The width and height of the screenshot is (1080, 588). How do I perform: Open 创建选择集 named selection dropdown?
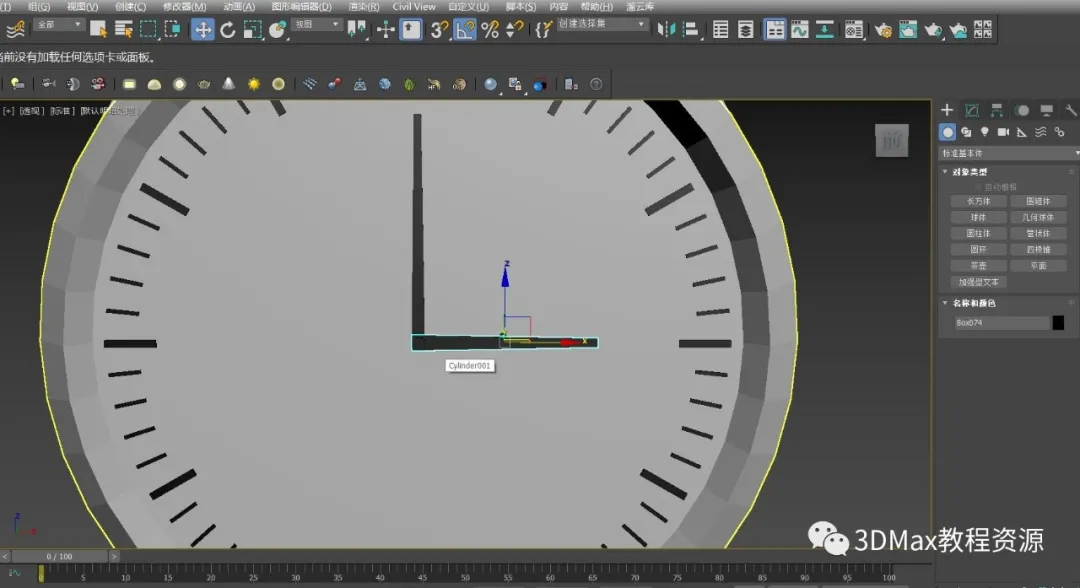point(601,24)
